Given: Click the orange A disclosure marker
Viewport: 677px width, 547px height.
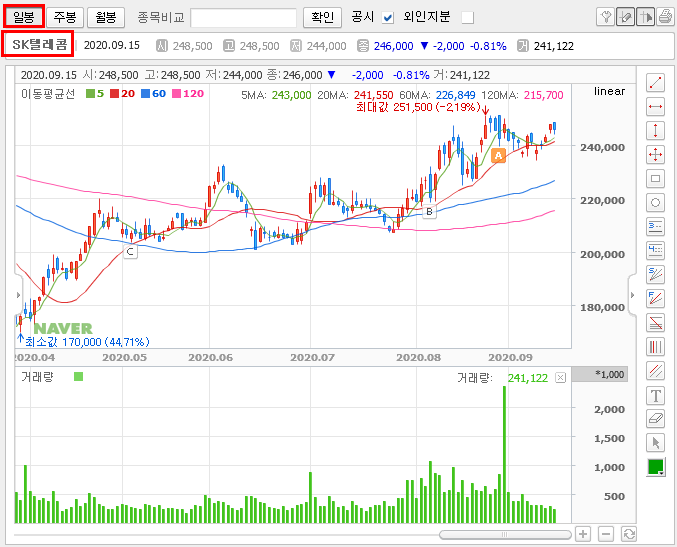Looking at the screenshot, I should [498, 155].
